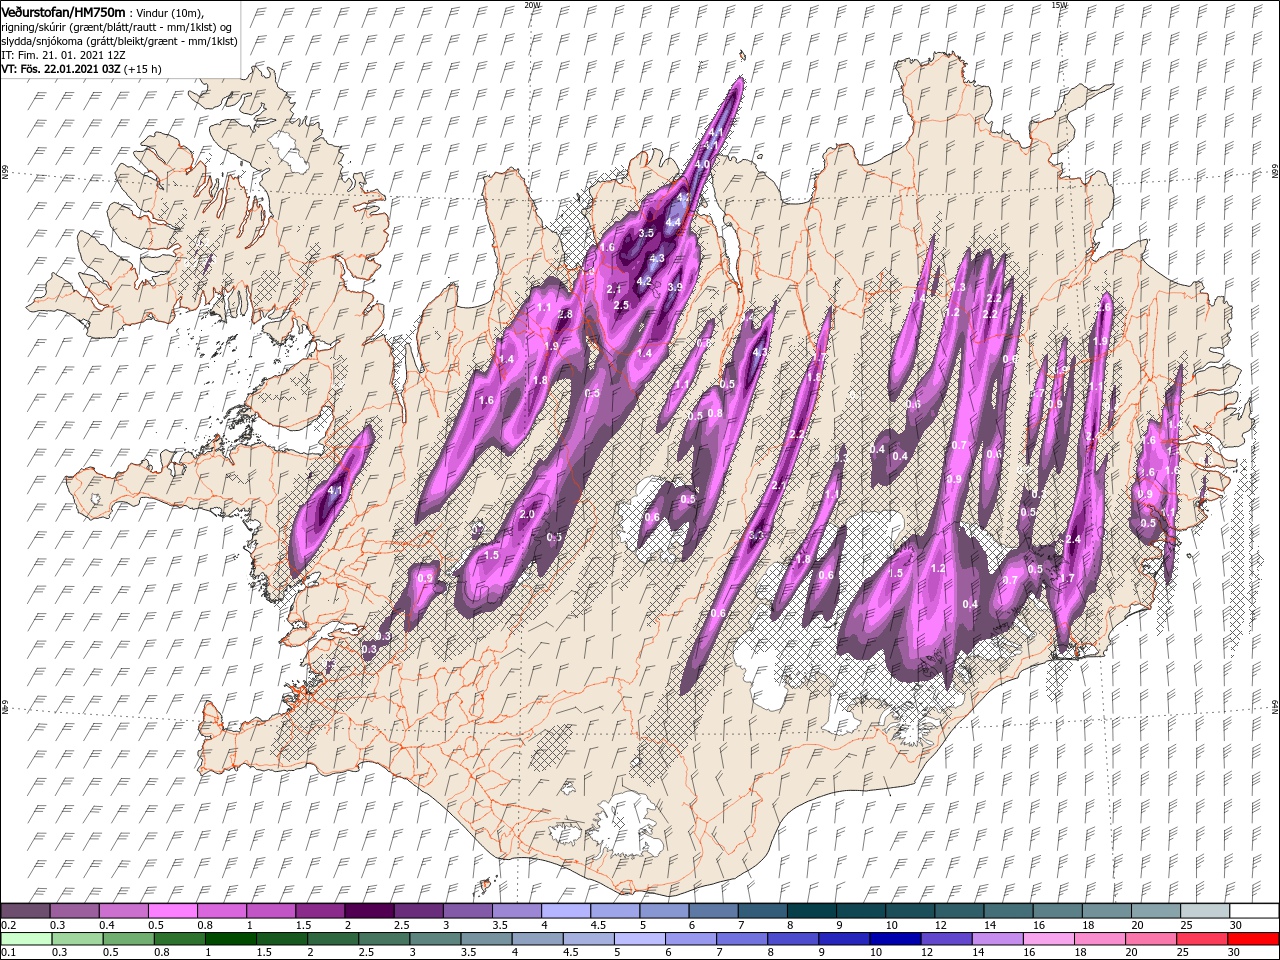Pick the white swatch after 30 in the top scale
1280x960 pixels.
[1252, 911]
